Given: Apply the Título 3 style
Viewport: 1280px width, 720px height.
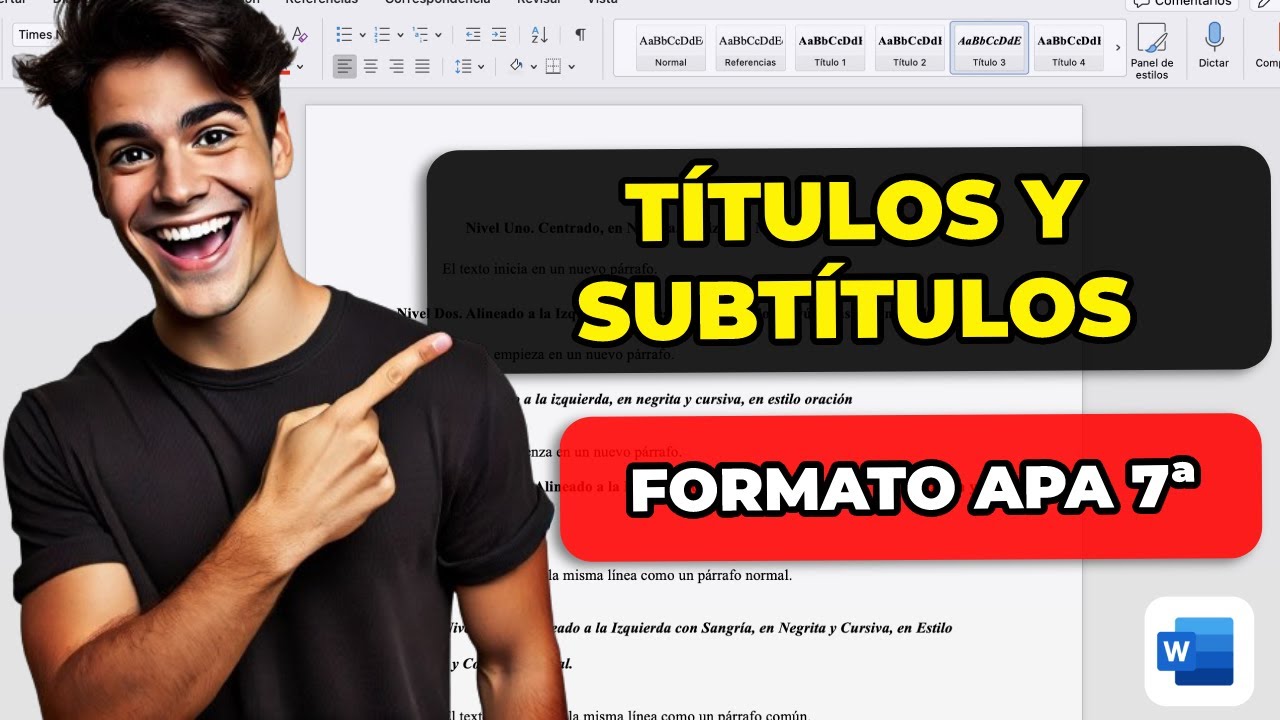Looking at the screenshot, I should [x=989, y=48].
